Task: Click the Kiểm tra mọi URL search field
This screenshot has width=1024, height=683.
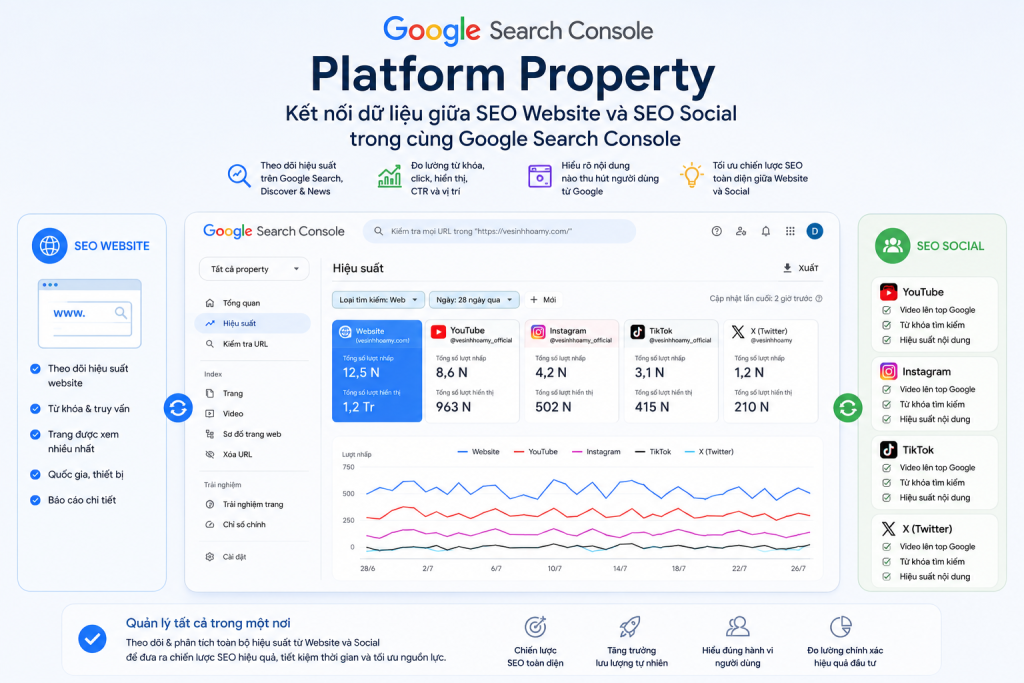Action: point(500,231)
